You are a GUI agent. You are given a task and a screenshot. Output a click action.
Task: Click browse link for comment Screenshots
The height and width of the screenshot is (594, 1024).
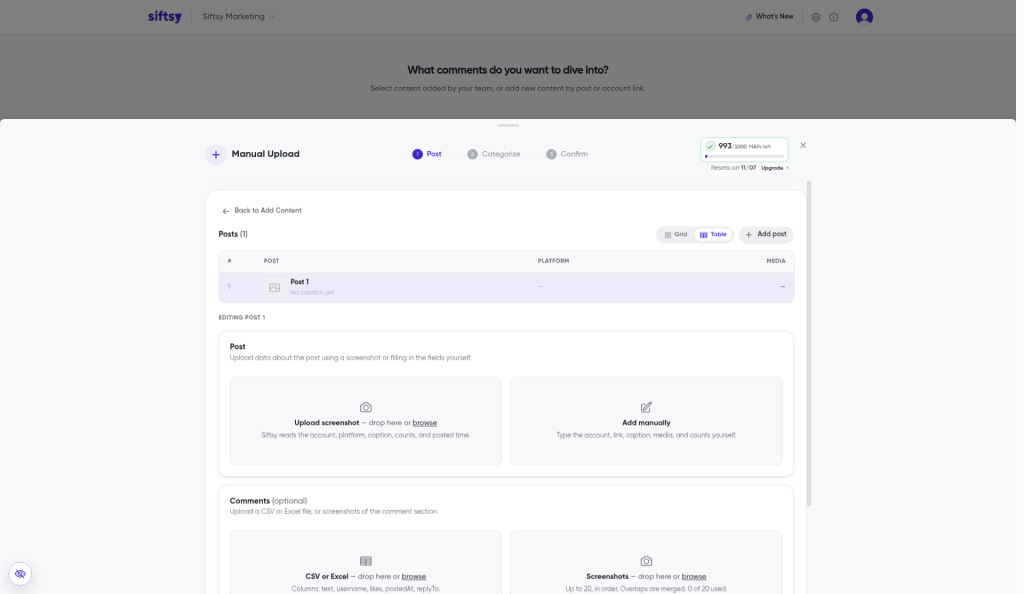click(x=694, y=577)
